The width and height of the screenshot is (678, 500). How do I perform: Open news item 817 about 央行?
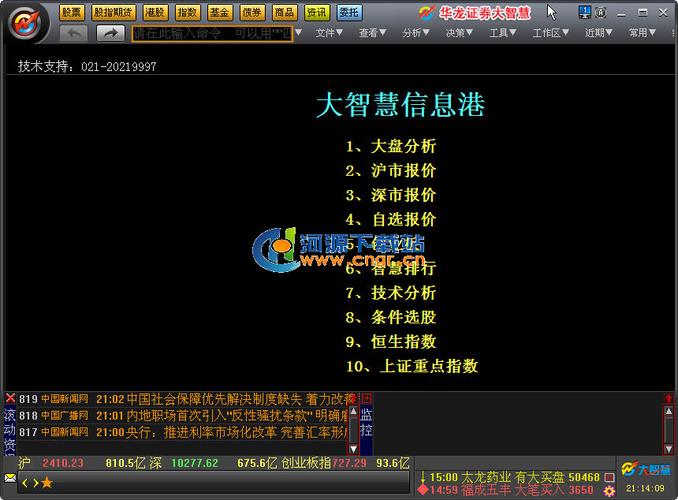tap(183, 432)
